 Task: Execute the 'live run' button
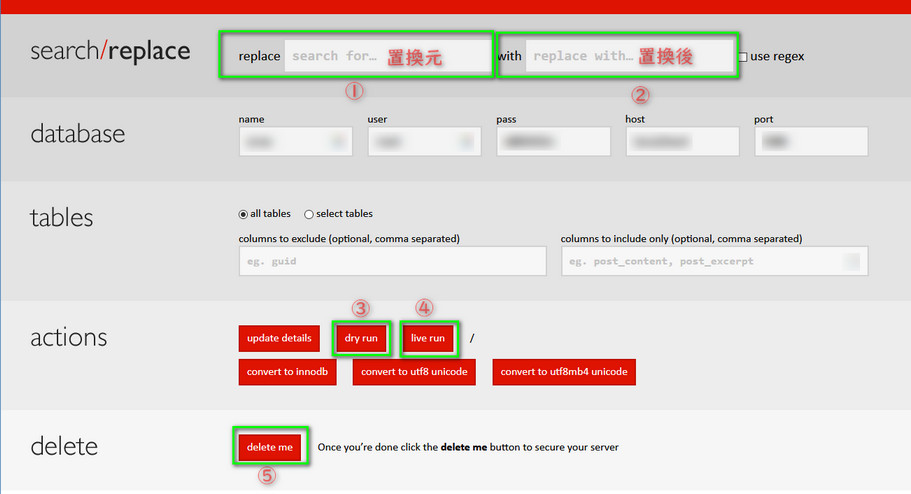428,338
